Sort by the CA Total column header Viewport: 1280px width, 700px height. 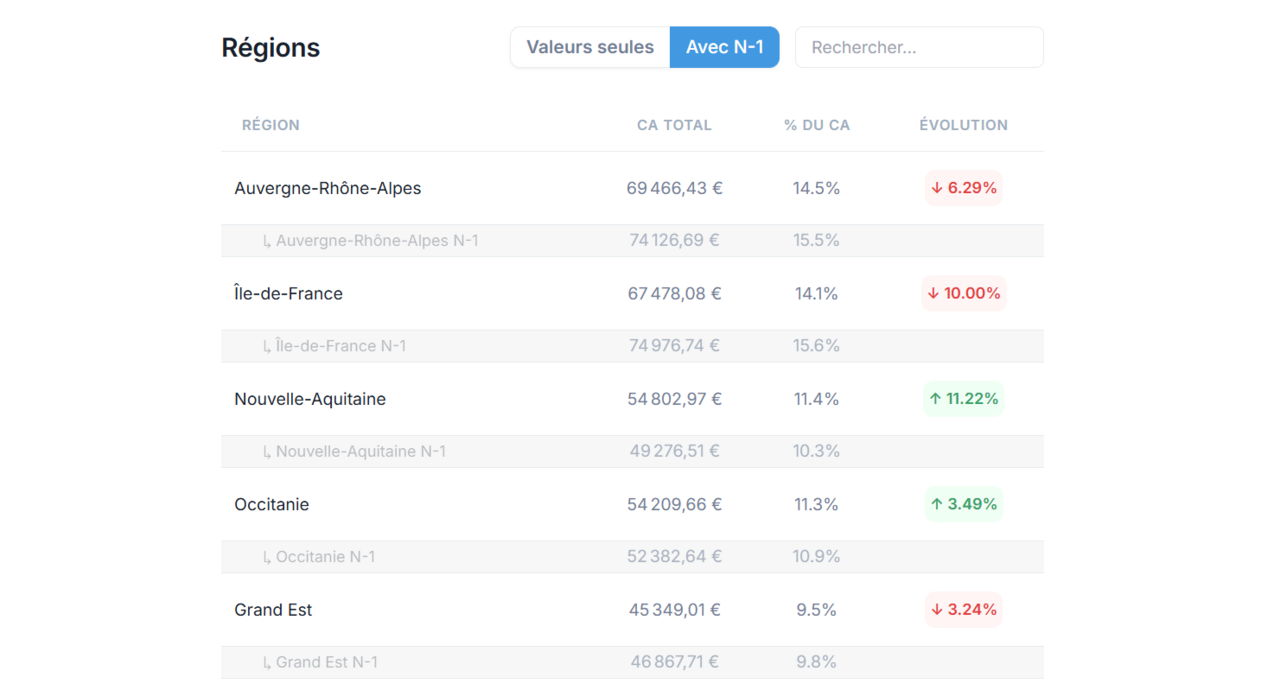coord(674,125)
